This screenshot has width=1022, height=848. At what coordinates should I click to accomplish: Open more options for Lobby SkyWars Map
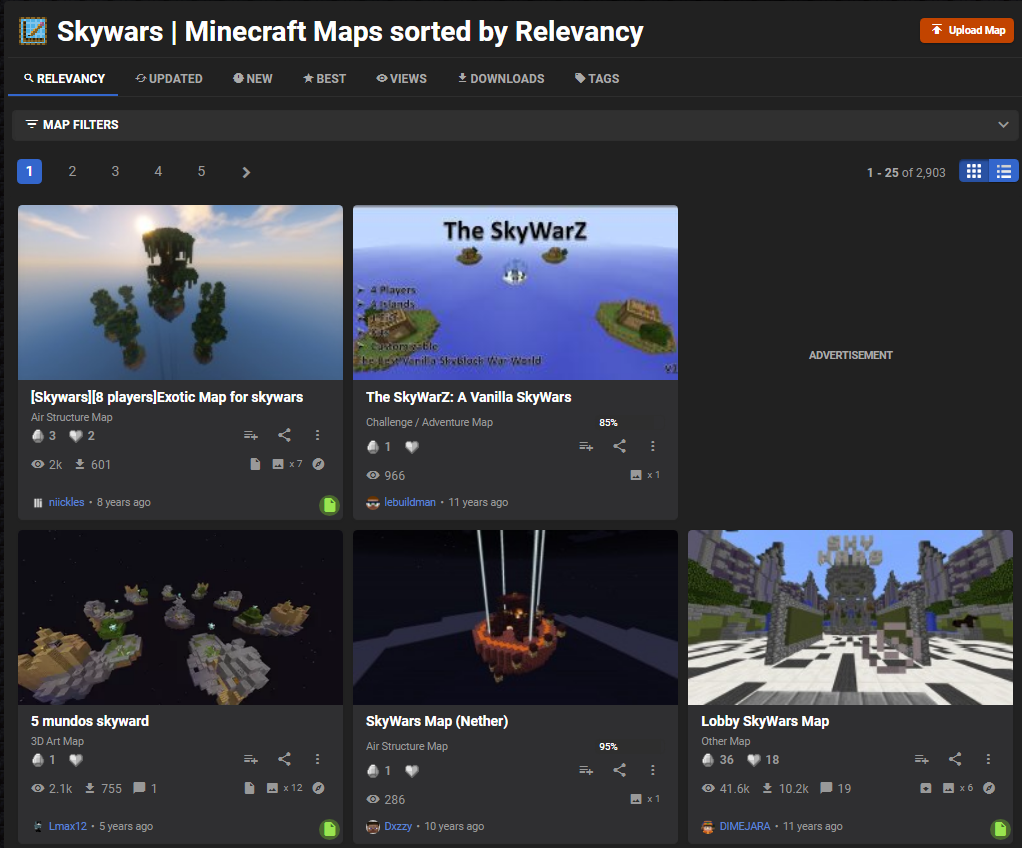(988, 759)
